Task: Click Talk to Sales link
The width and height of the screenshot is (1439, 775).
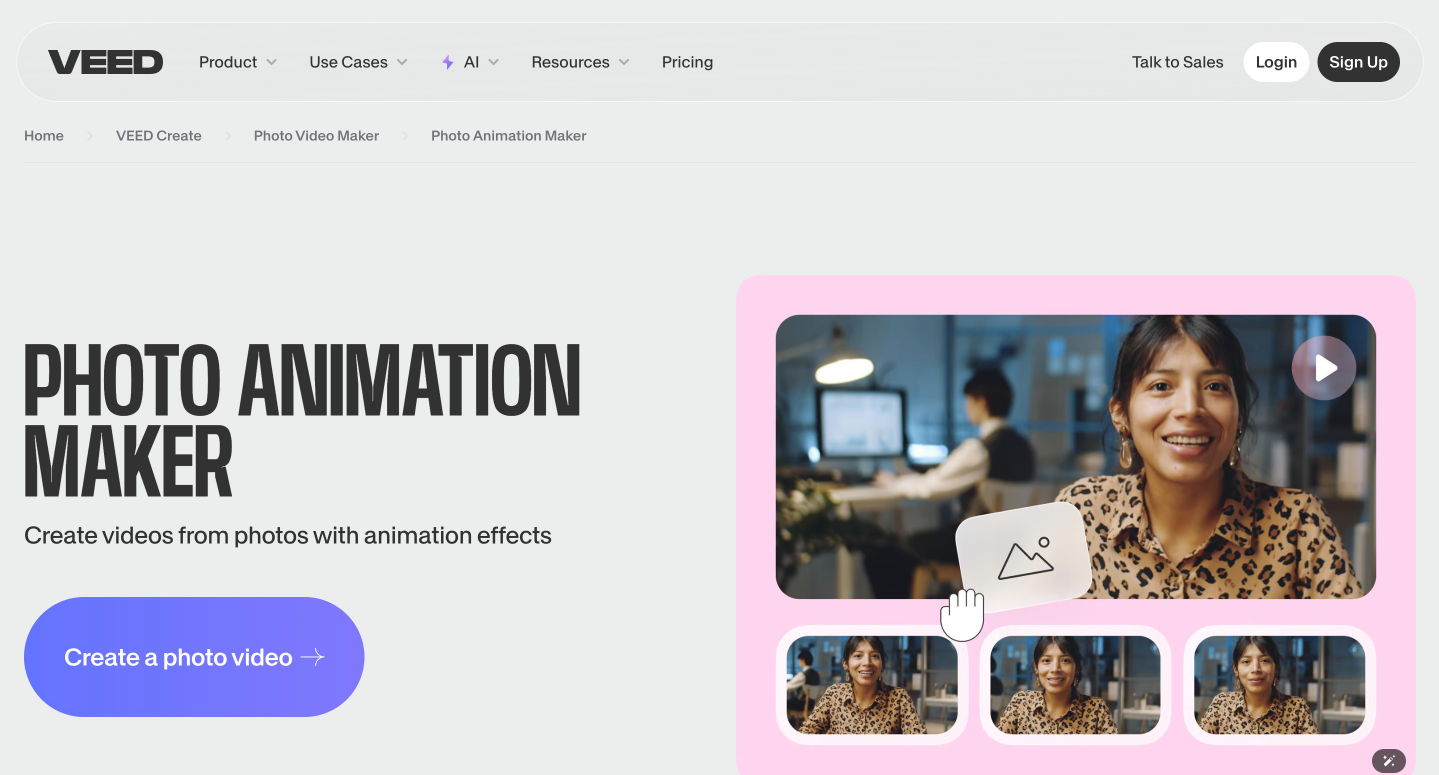Action: point(1177,62)
